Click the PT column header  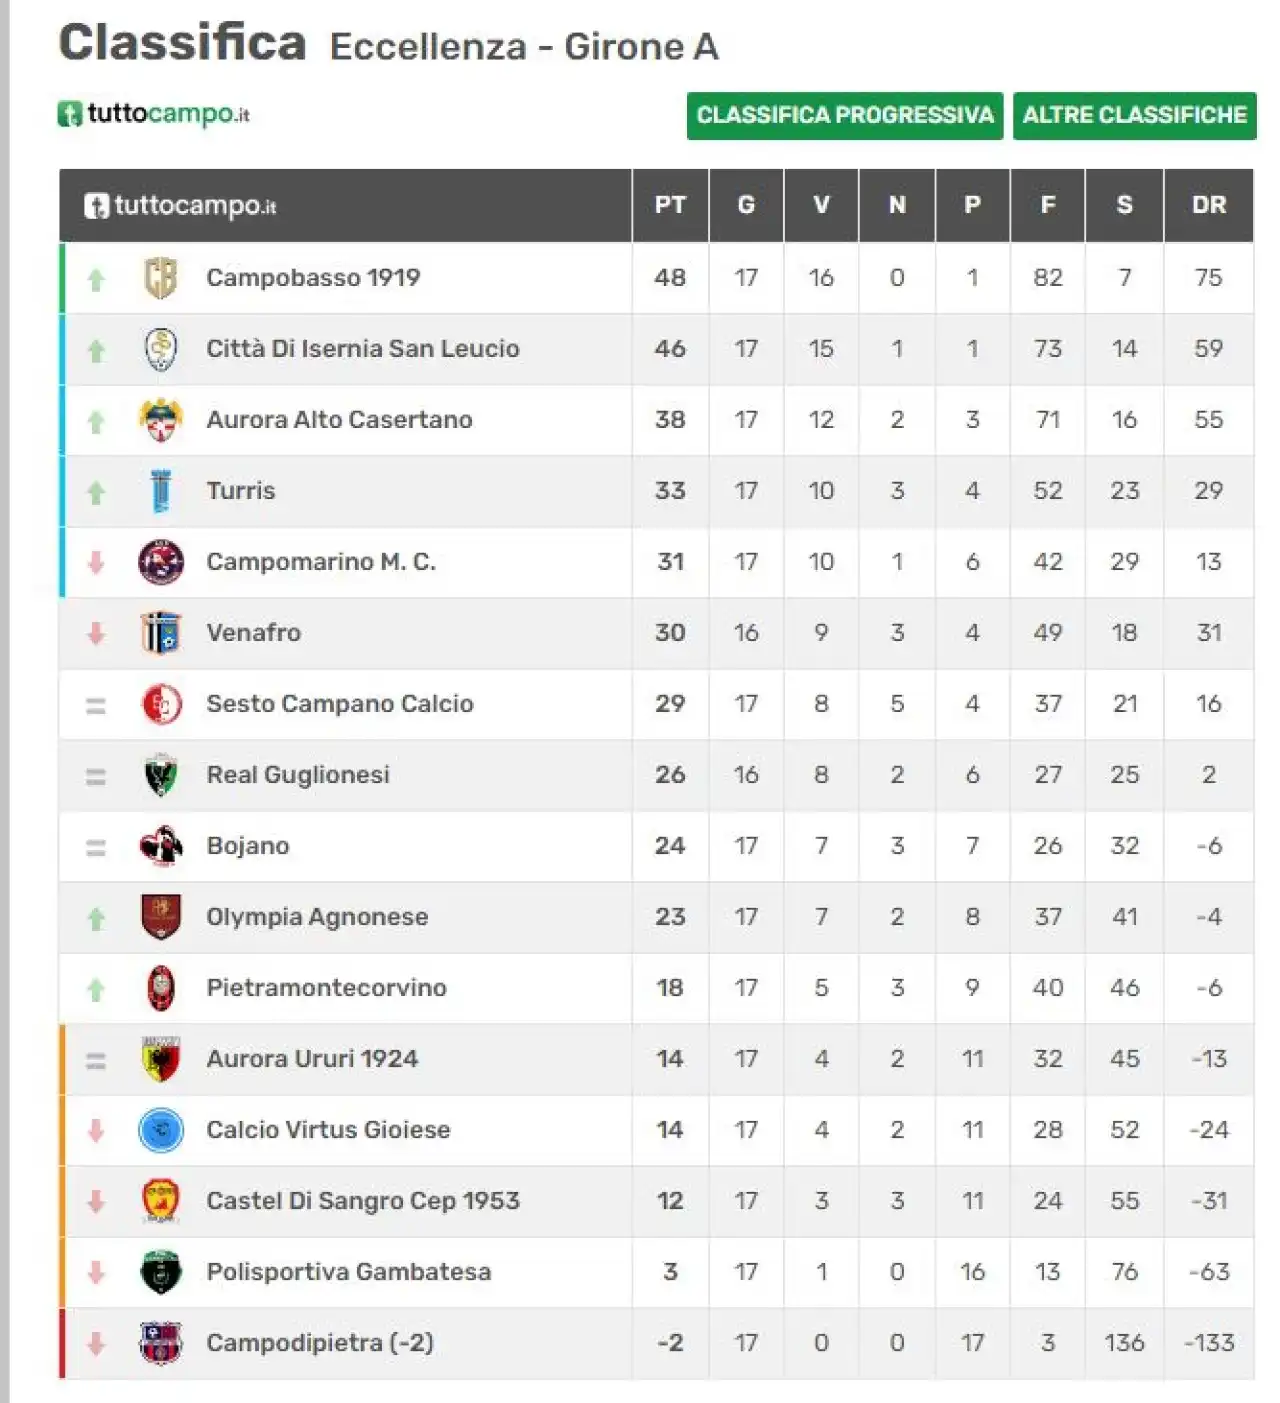click(670, 205)
